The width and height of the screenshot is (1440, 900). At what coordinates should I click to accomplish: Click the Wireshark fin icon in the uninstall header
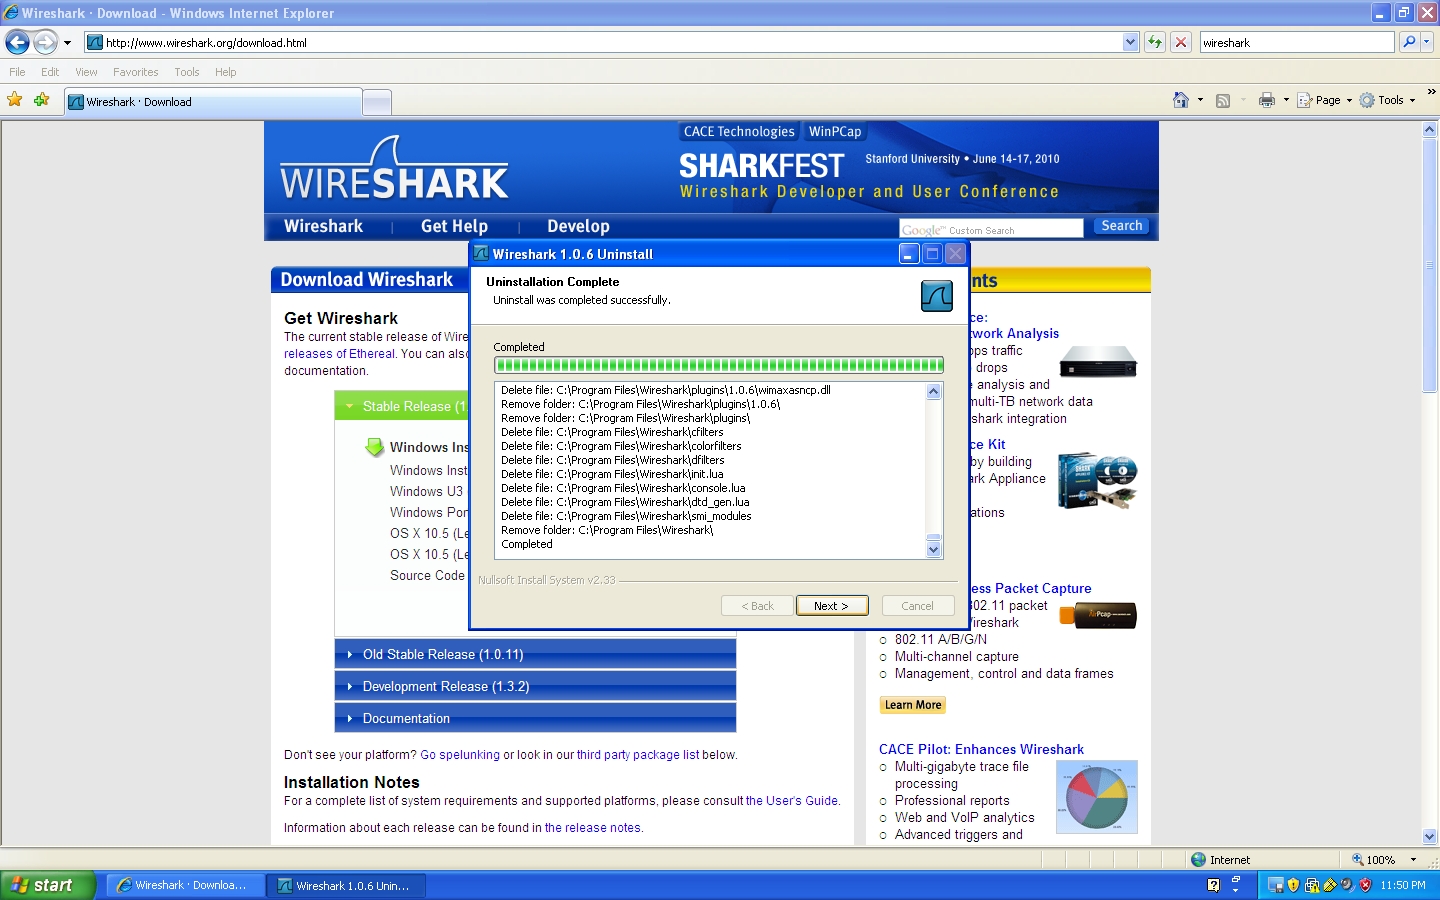pyautogui.click(x=937, y=296)
